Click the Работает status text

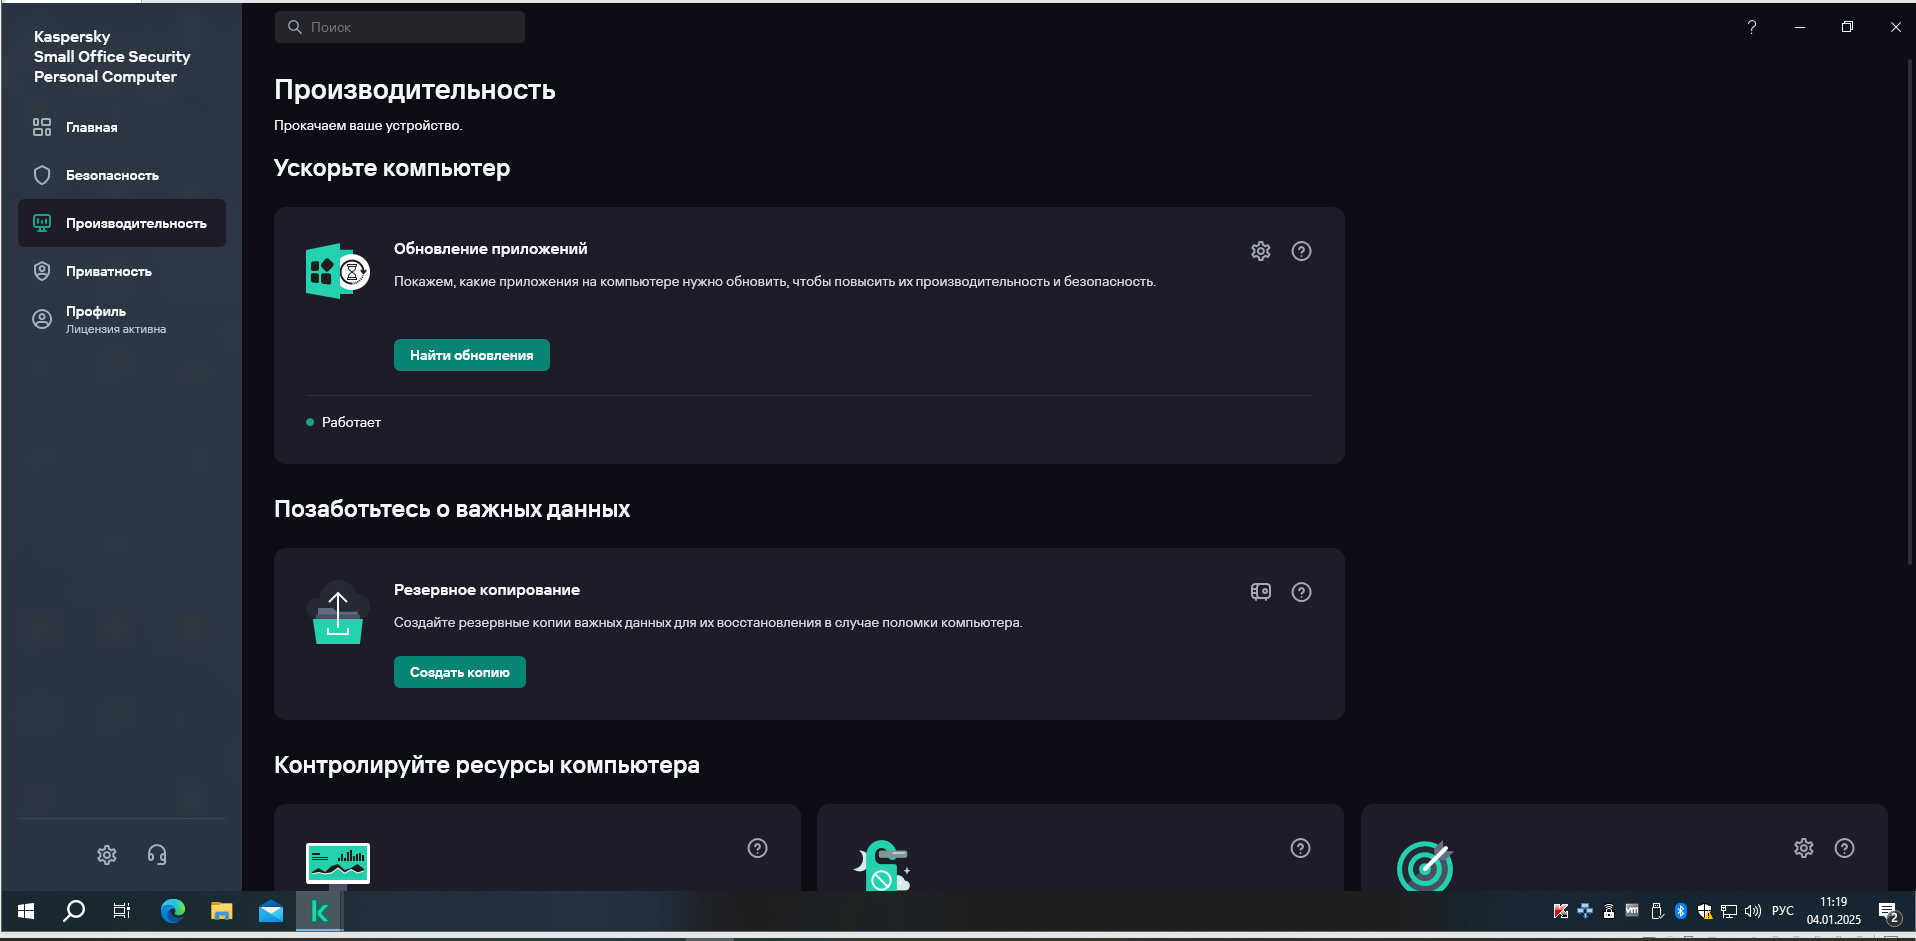(351, 422)
